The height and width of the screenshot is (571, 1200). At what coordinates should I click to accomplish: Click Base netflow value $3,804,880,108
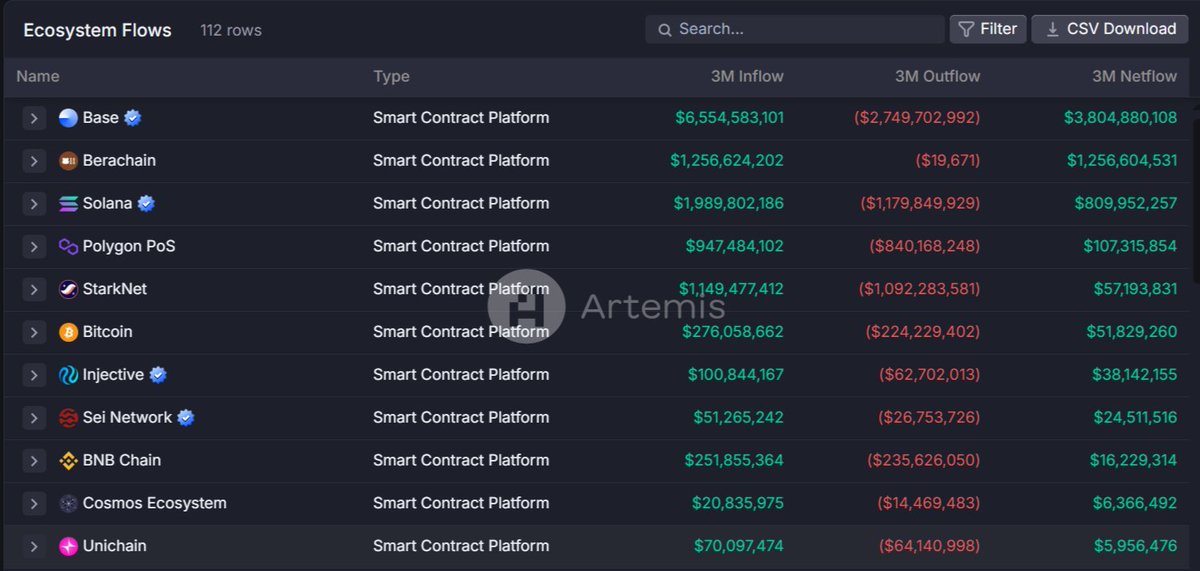[1121, 118]
